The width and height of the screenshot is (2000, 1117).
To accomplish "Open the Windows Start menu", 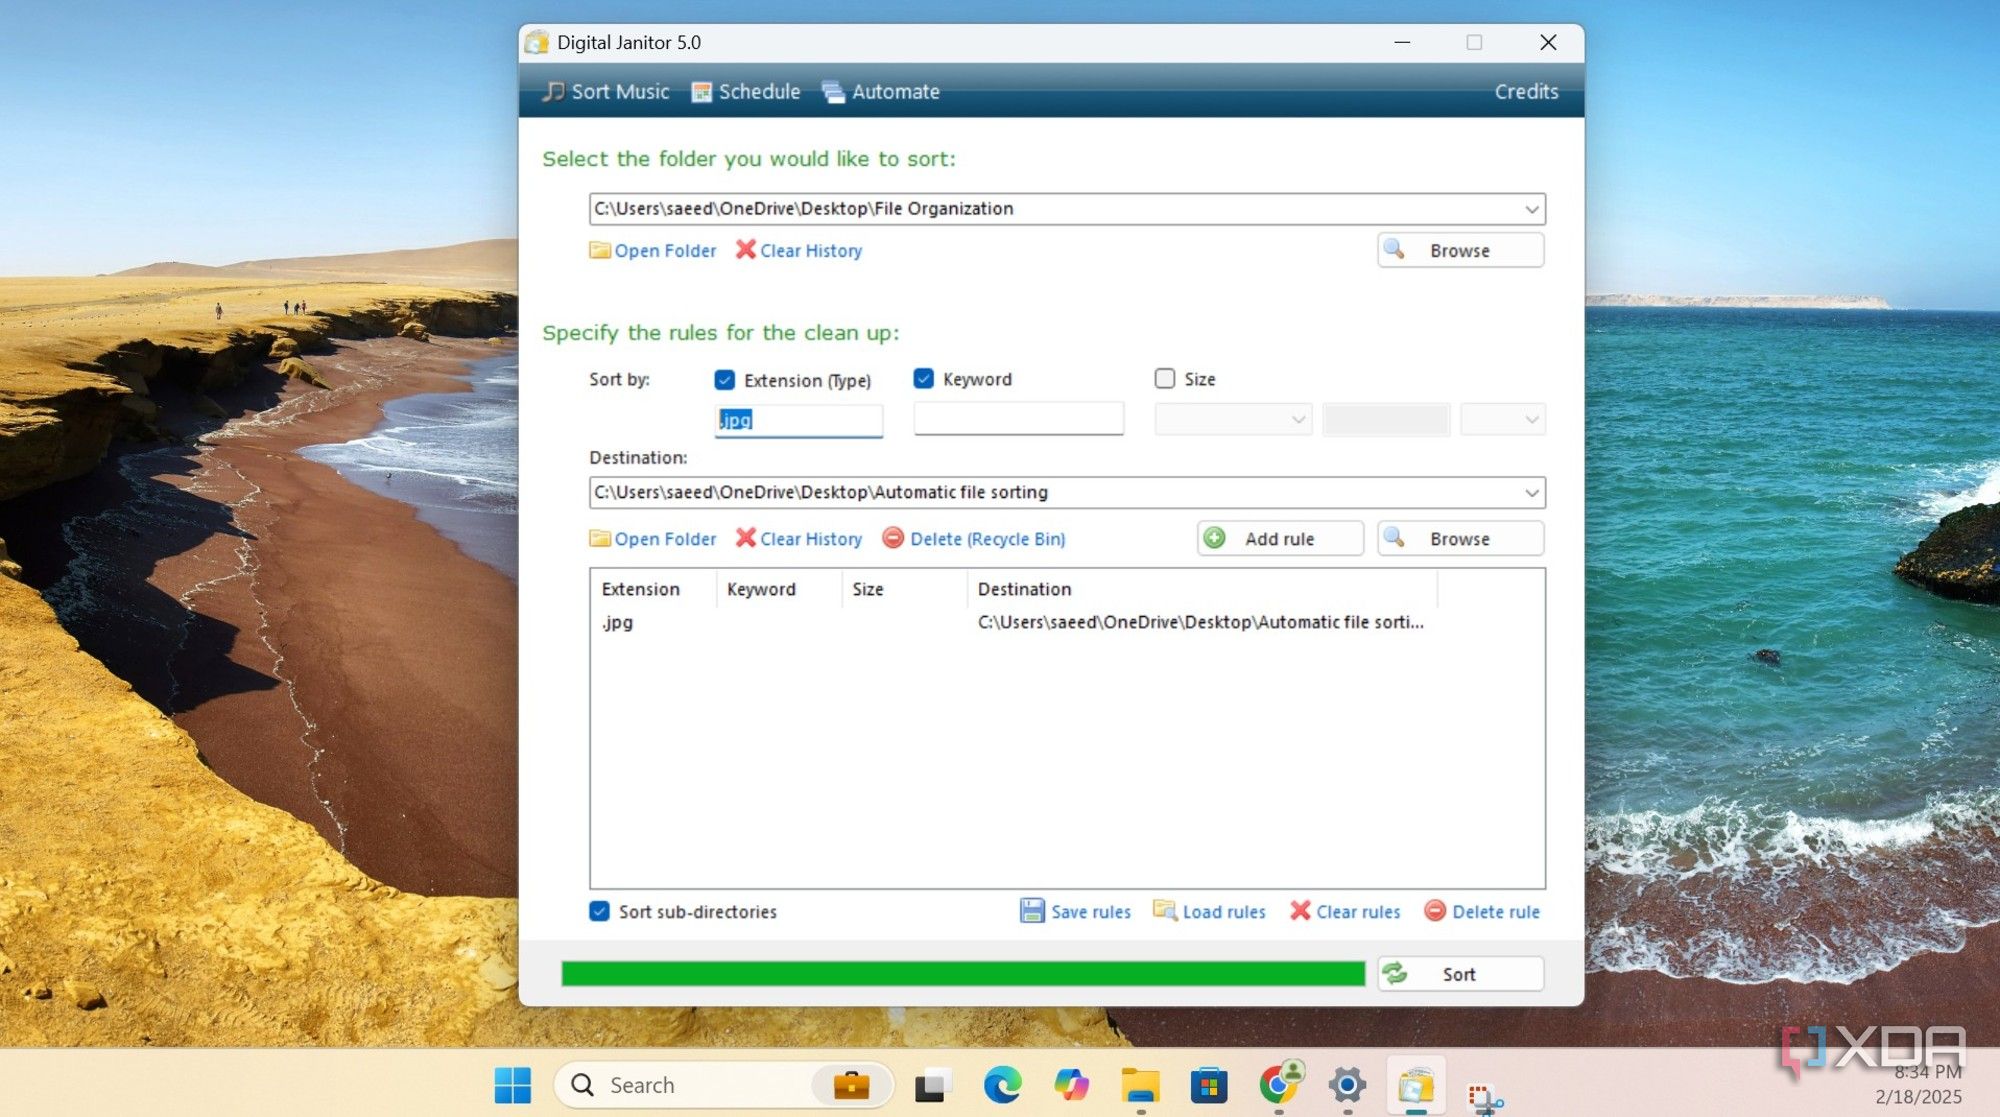I will click(x=513, y=1085).
